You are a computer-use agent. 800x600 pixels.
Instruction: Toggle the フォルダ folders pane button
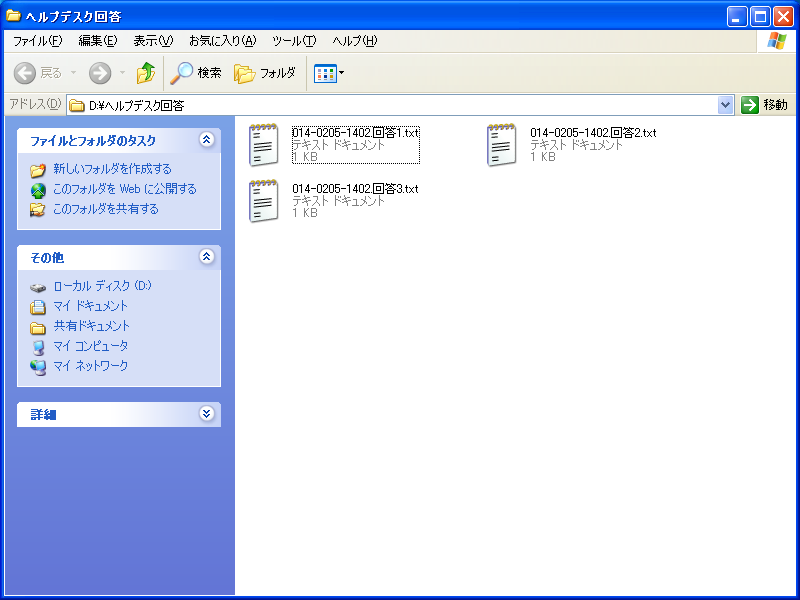click(x=265, y=73)
